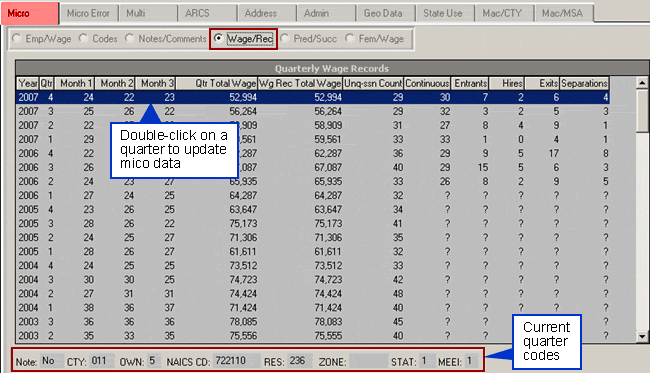
Task: Click the Year column header
Action: click(x=28, y=83)
